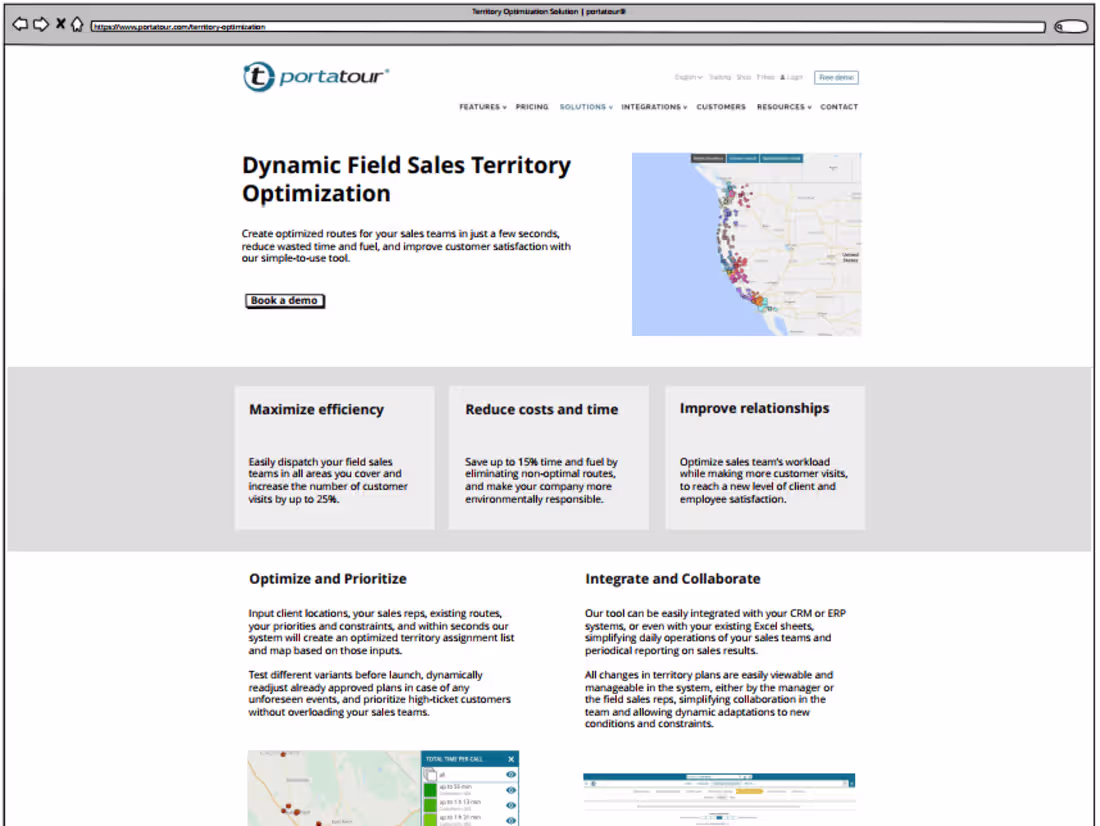This screenshot has height=826, width=1100.
Task: Close the Total Time Per Call panel
Action: click(512, 759)
